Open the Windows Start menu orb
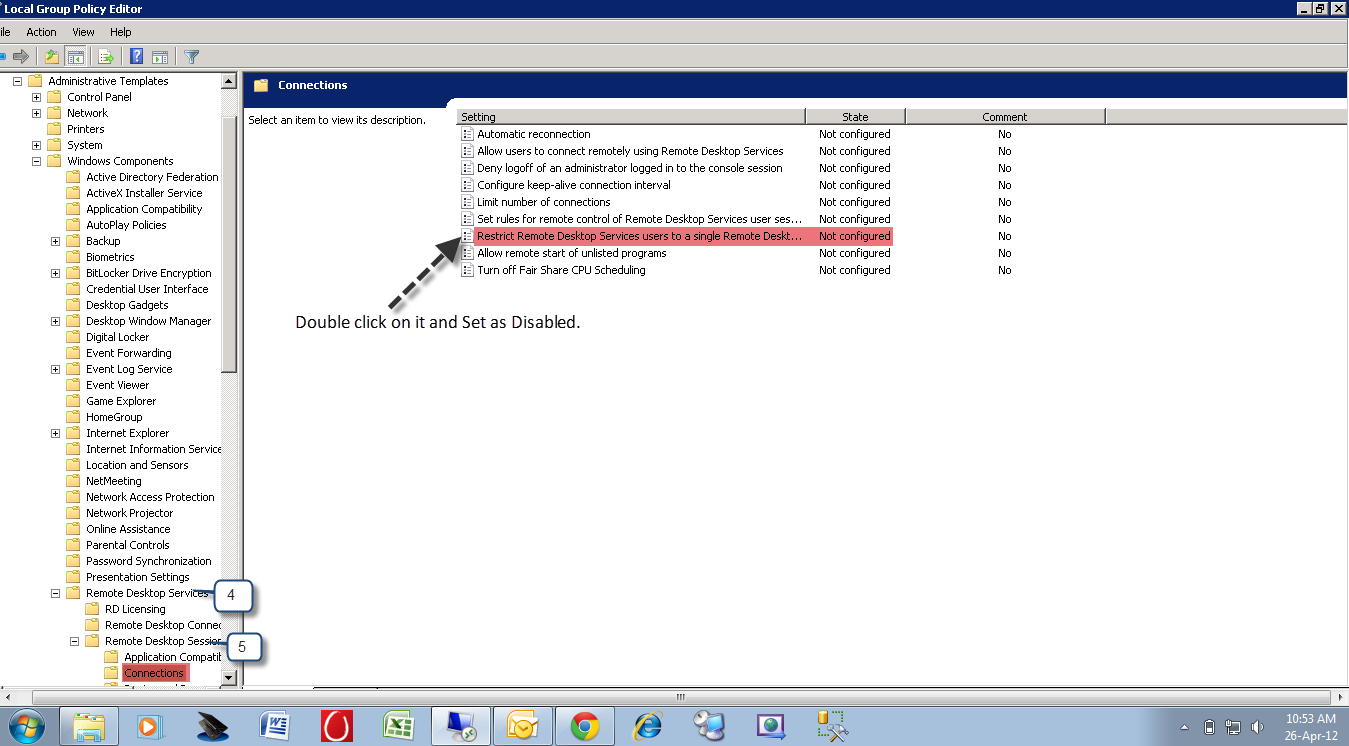1349x746 pixels. [x=26, y=726]
